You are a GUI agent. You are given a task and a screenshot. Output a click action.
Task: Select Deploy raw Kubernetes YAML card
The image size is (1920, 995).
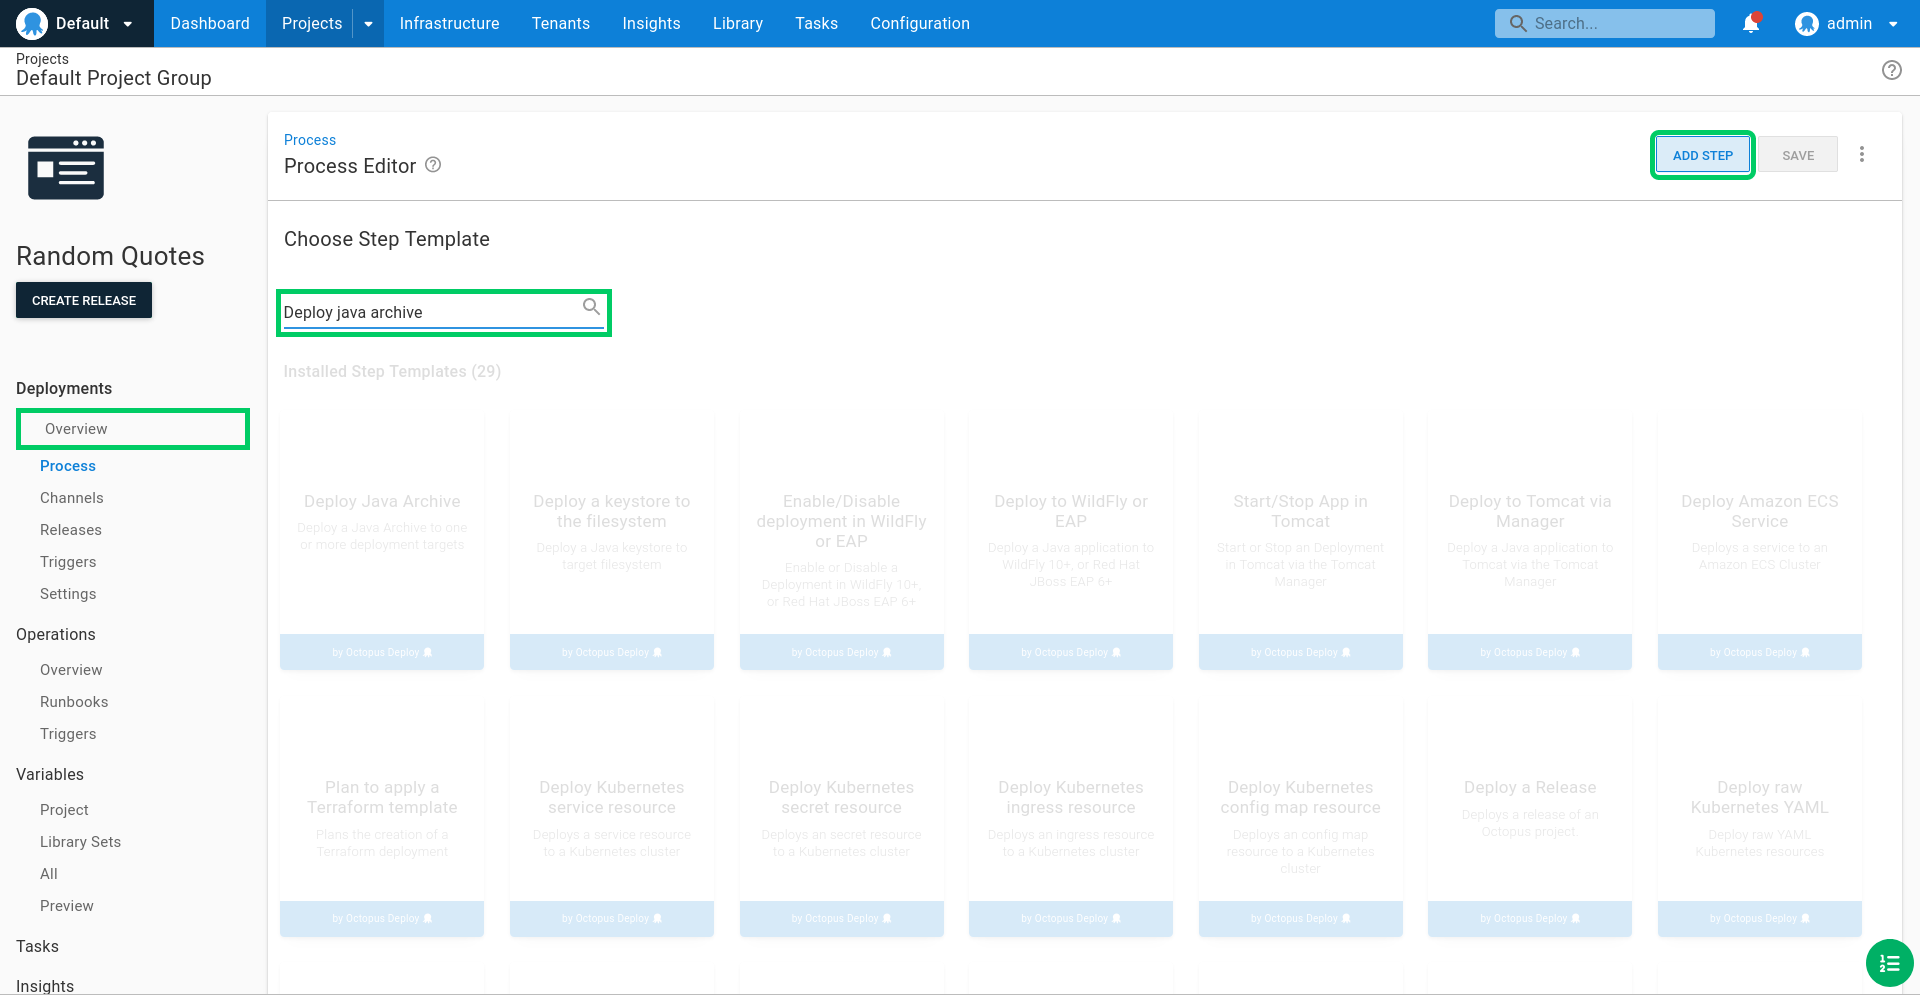click(x=1760, y=819)
